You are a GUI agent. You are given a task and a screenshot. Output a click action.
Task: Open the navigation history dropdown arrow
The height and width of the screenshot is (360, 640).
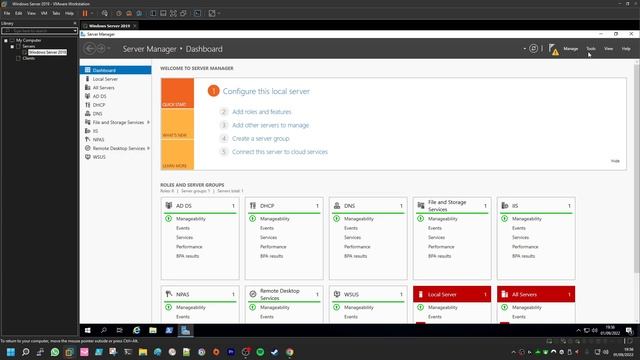[109, 49]
